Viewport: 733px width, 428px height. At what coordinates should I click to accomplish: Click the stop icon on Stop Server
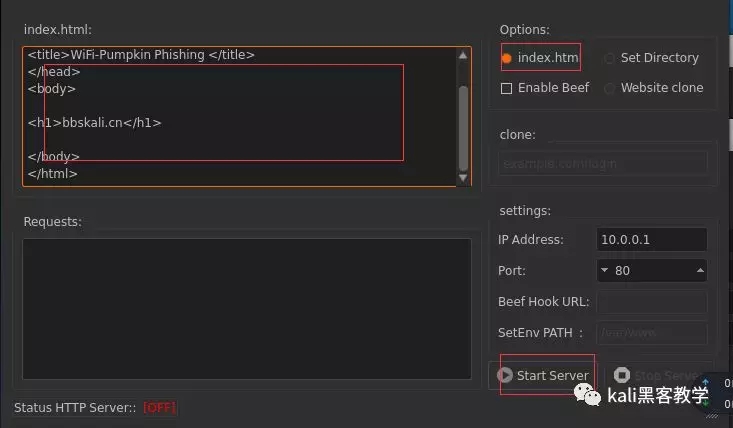pyautogui.click(x=622, y=376)
